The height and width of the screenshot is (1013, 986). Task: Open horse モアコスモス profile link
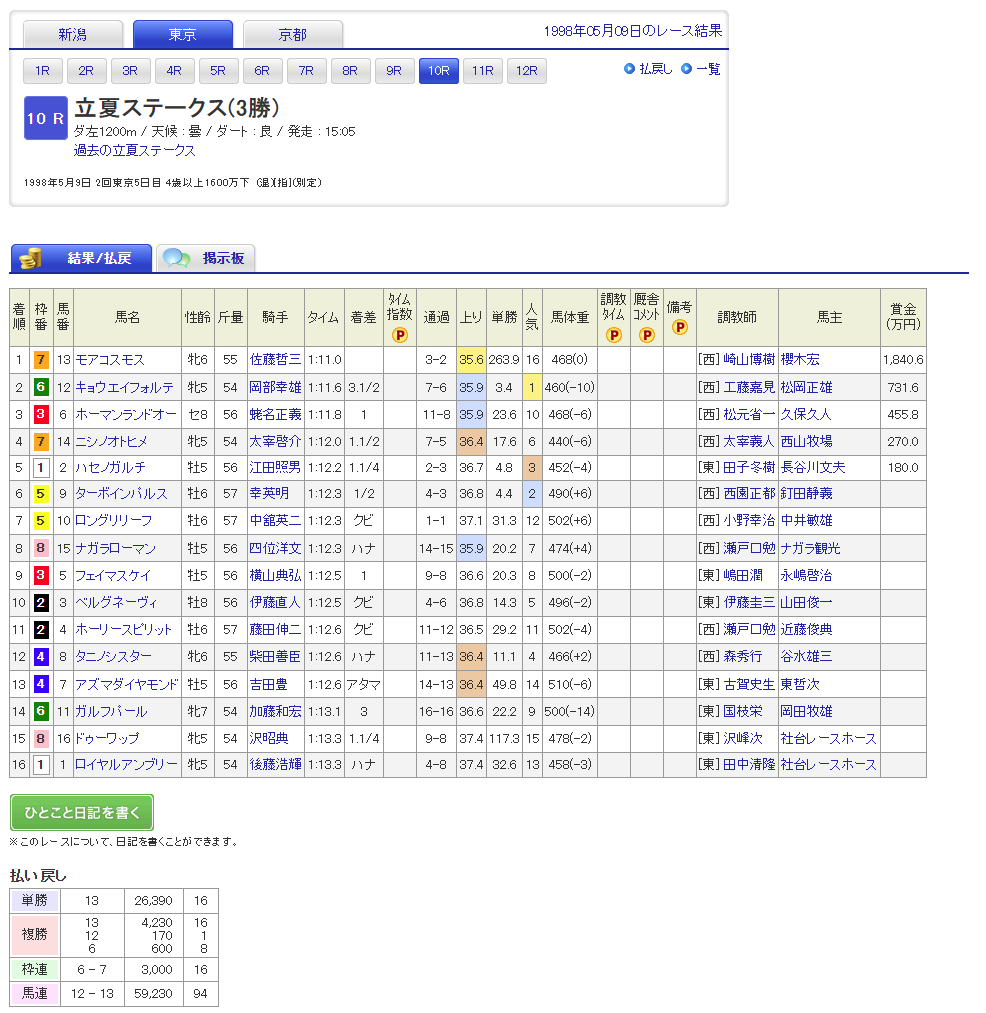click(110, 360)
